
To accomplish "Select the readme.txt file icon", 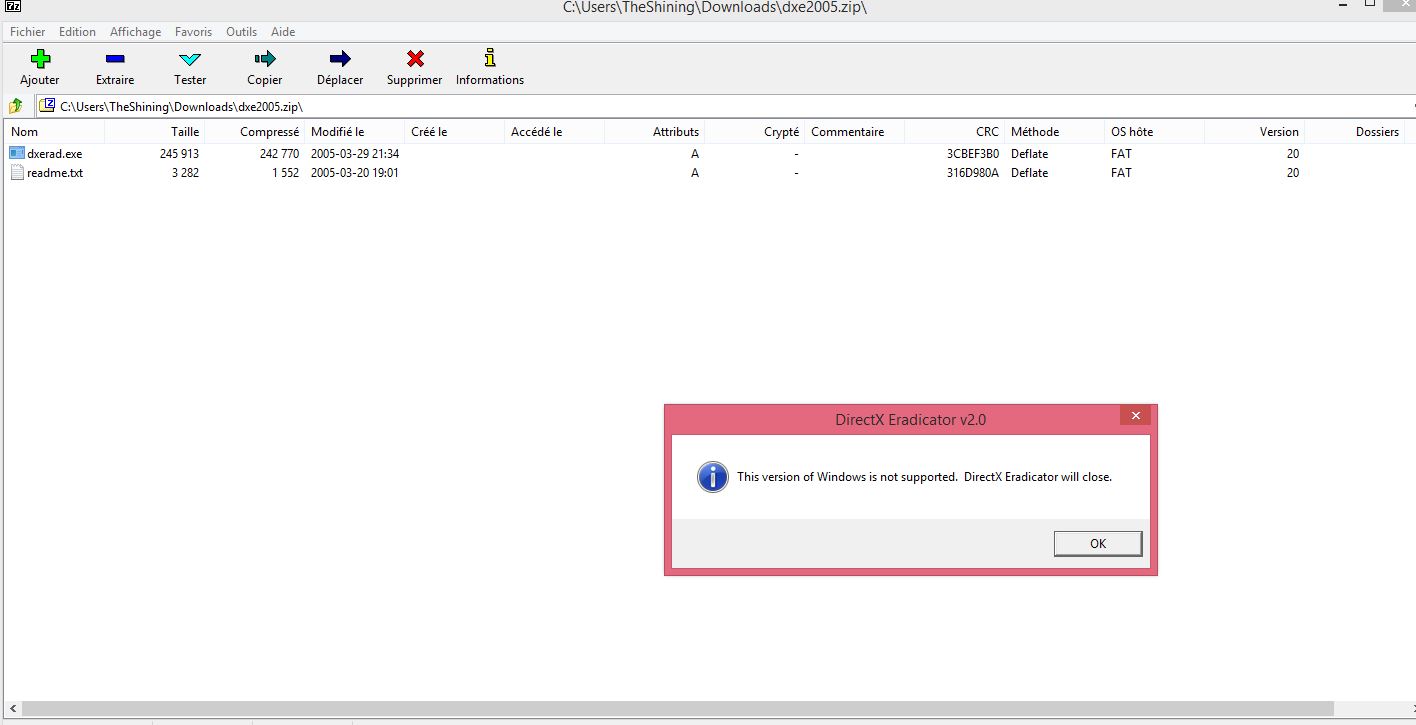I will point(16,173).
